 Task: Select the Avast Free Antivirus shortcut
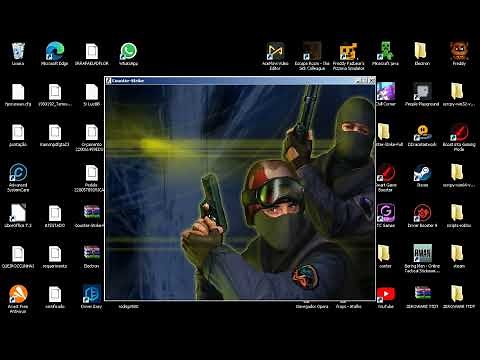click(18, 294)
